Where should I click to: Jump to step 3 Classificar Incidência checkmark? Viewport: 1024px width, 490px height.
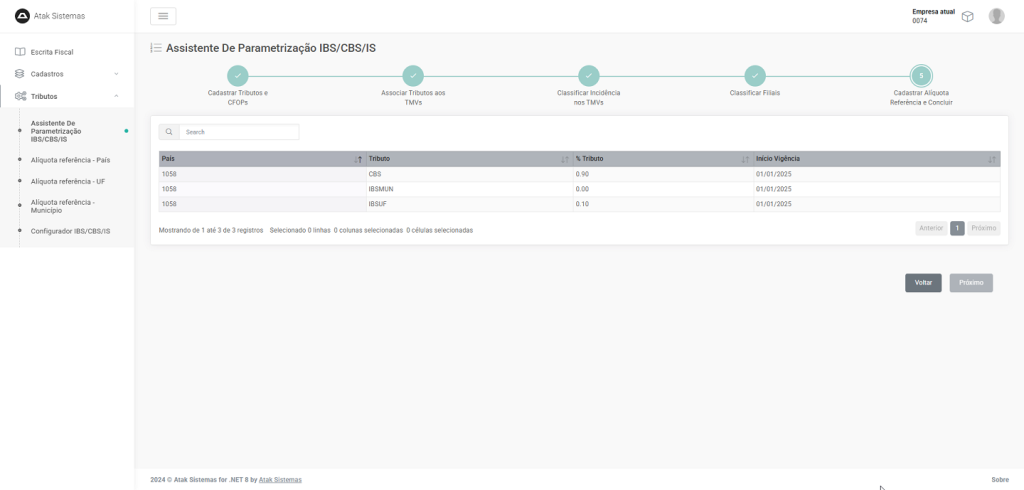589,76
